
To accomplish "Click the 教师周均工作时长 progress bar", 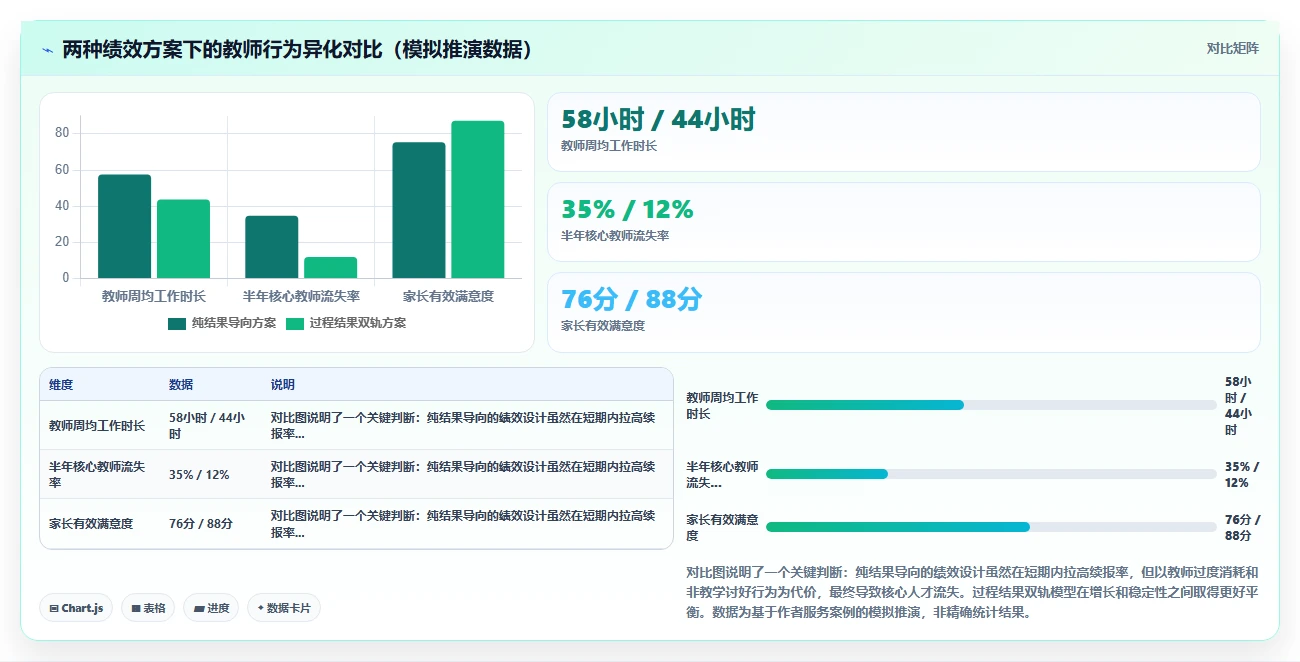I will point(991,405).
